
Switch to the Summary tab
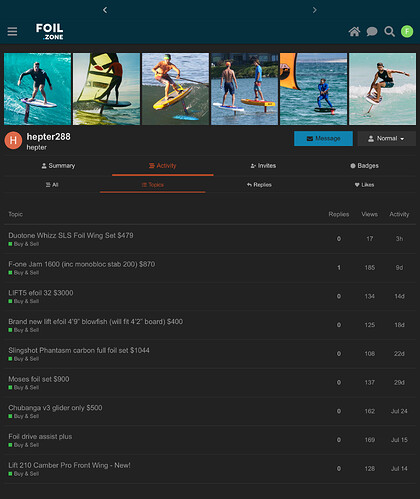58,166
